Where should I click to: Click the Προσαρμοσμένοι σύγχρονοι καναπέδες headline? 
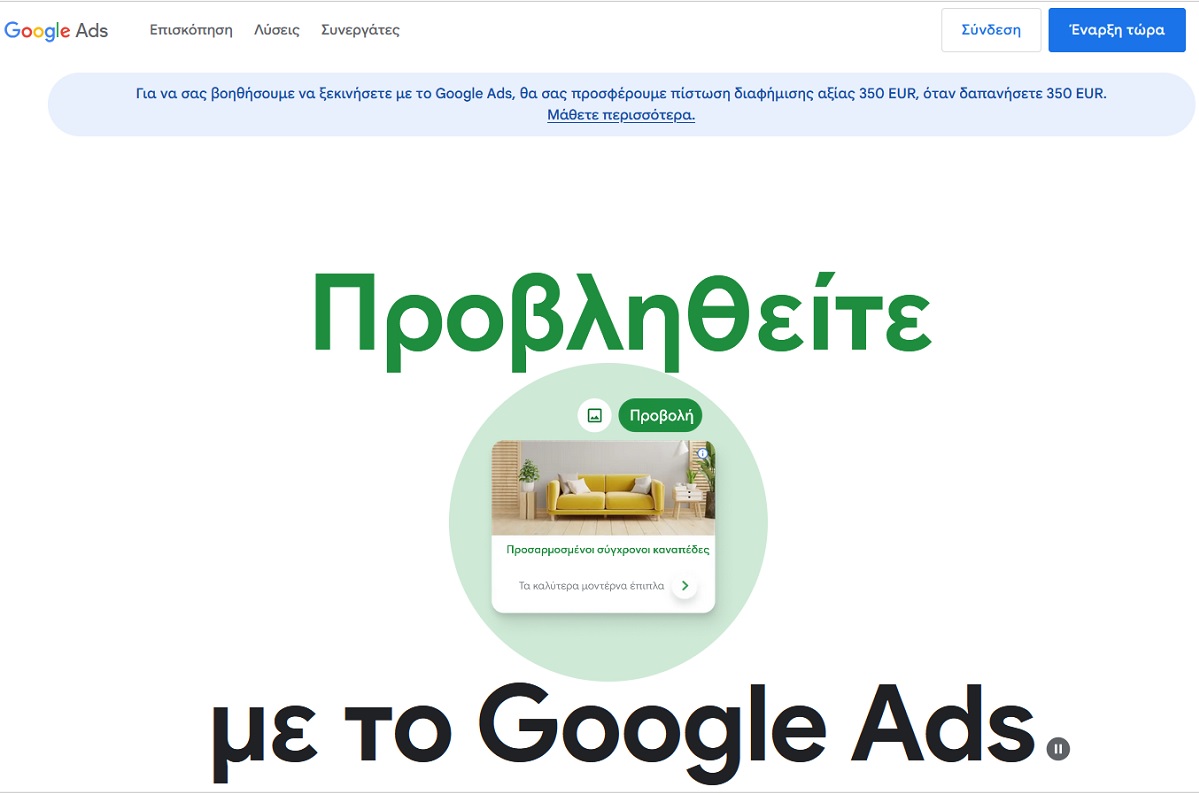coord(608,550)
